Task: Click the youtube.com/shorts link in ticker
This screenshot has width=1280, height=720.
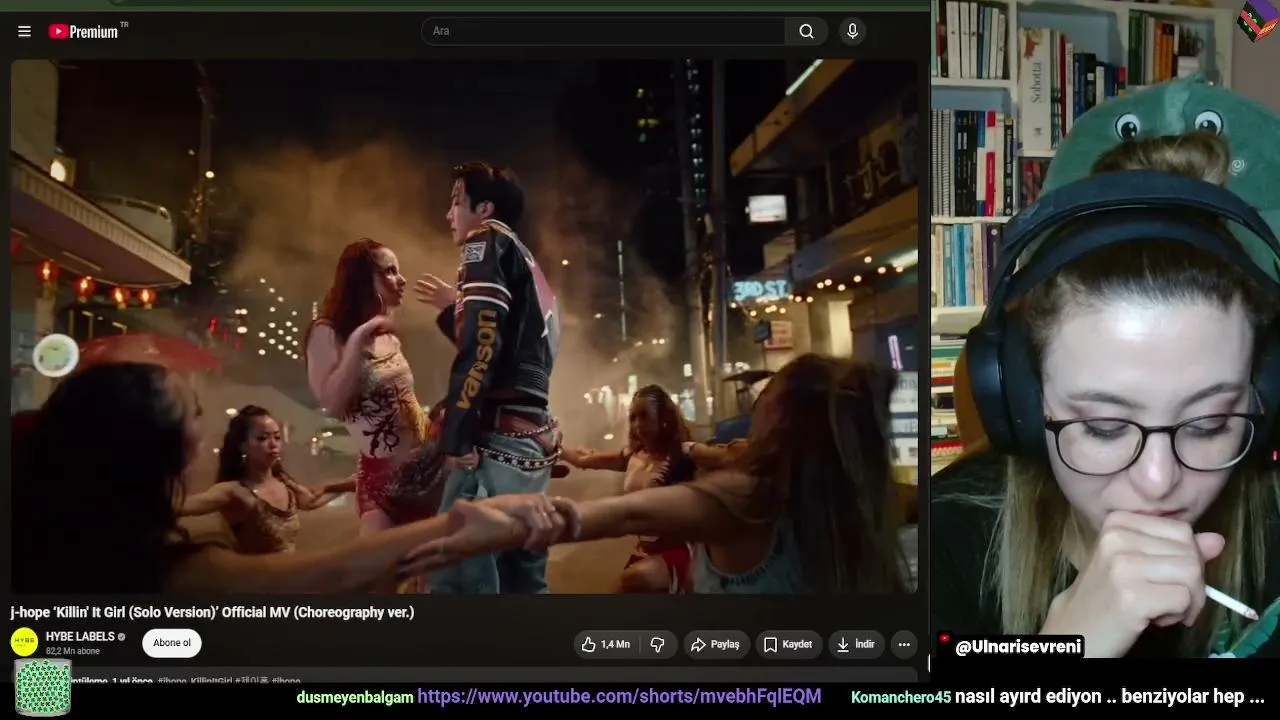Action: [619, 696]
